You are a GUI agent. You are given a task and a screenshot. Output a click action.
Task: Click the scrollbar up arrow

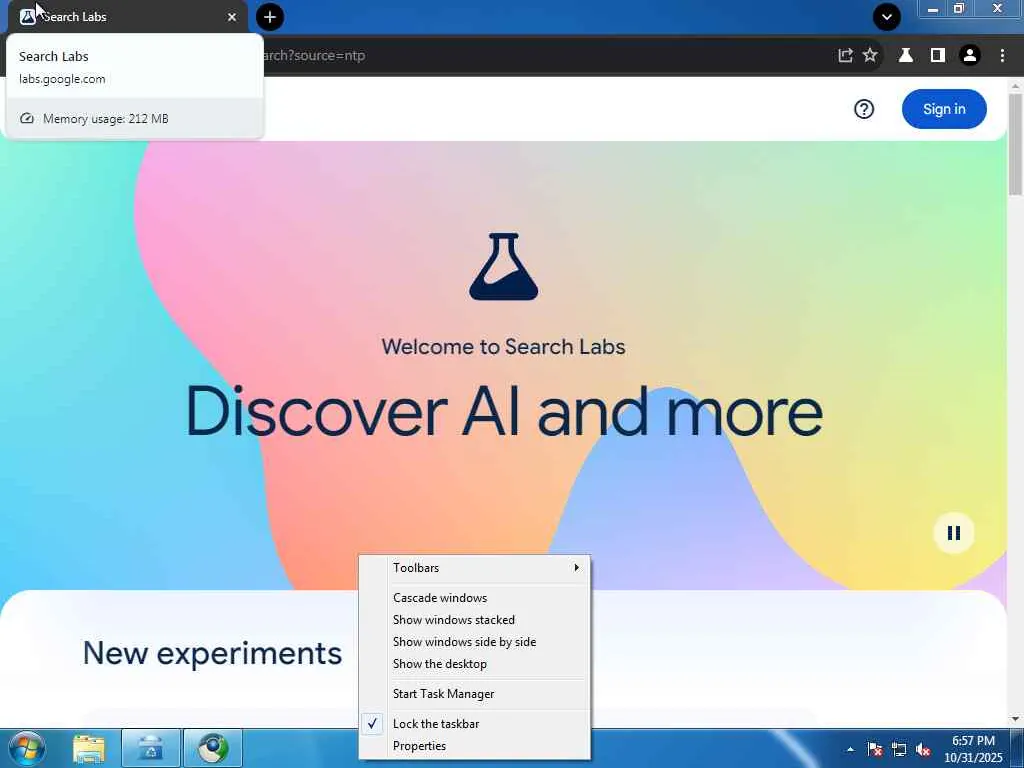[x=1015, y=86]
